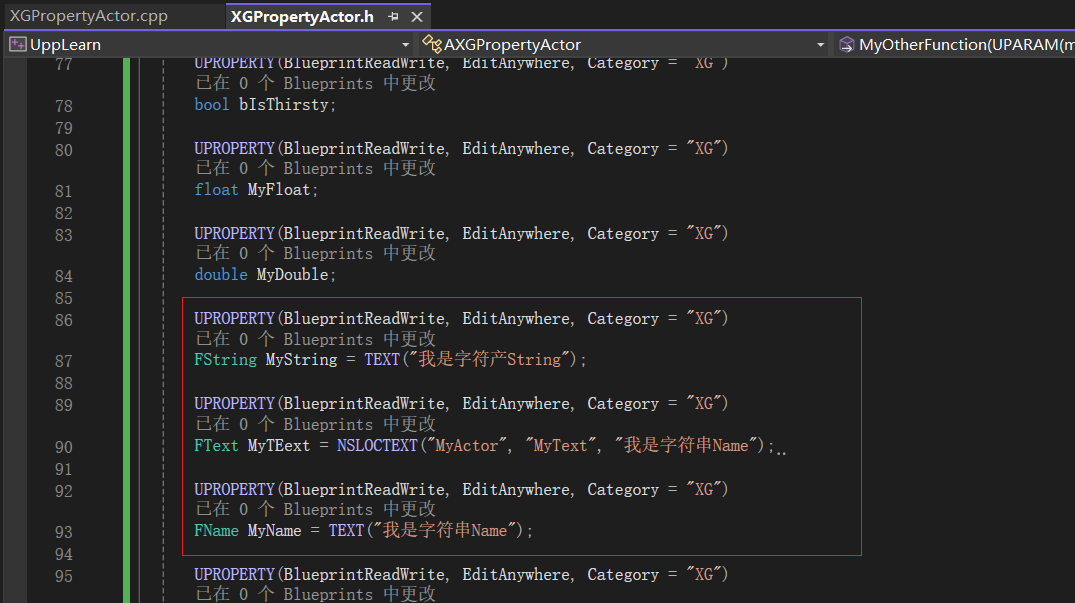The height and width of the screenshot is (603, 1075).
Task: Click line number 90
Action: coord(64,447)
